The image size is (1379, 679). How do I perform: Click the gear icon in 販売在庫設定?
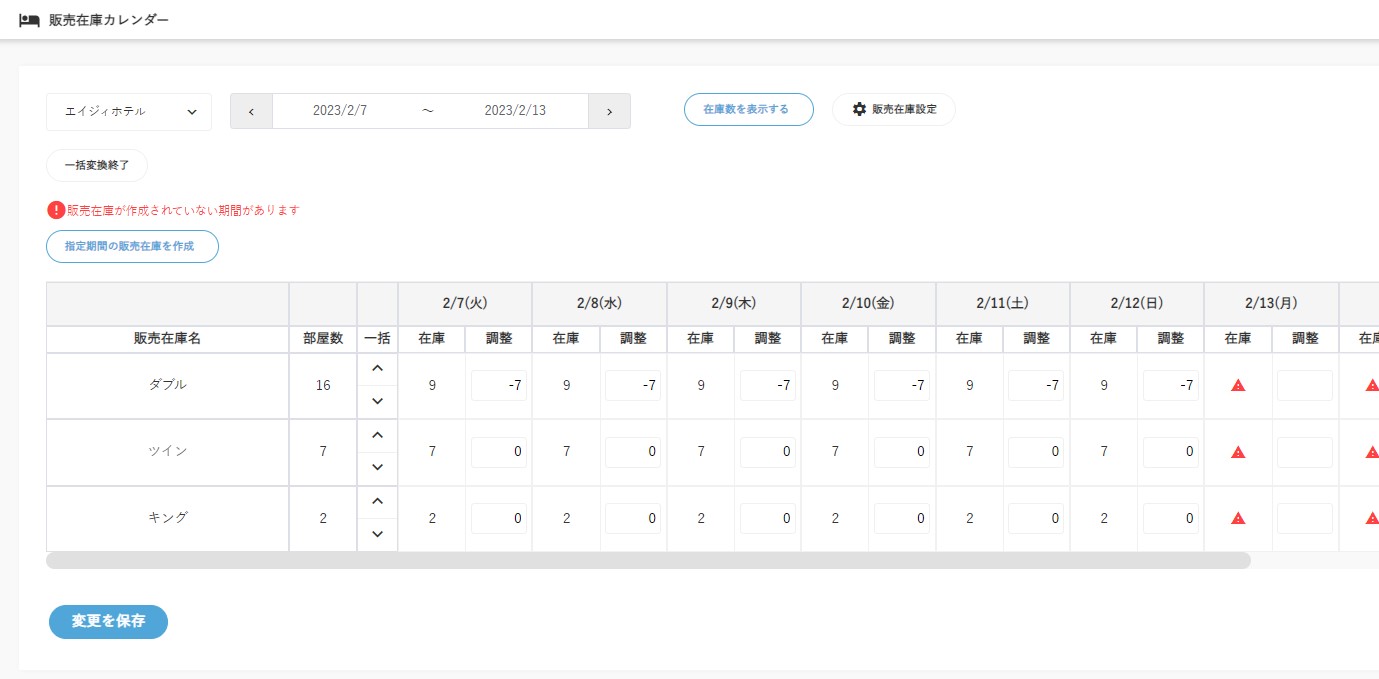pyautogui.click(x=859, y=109)
